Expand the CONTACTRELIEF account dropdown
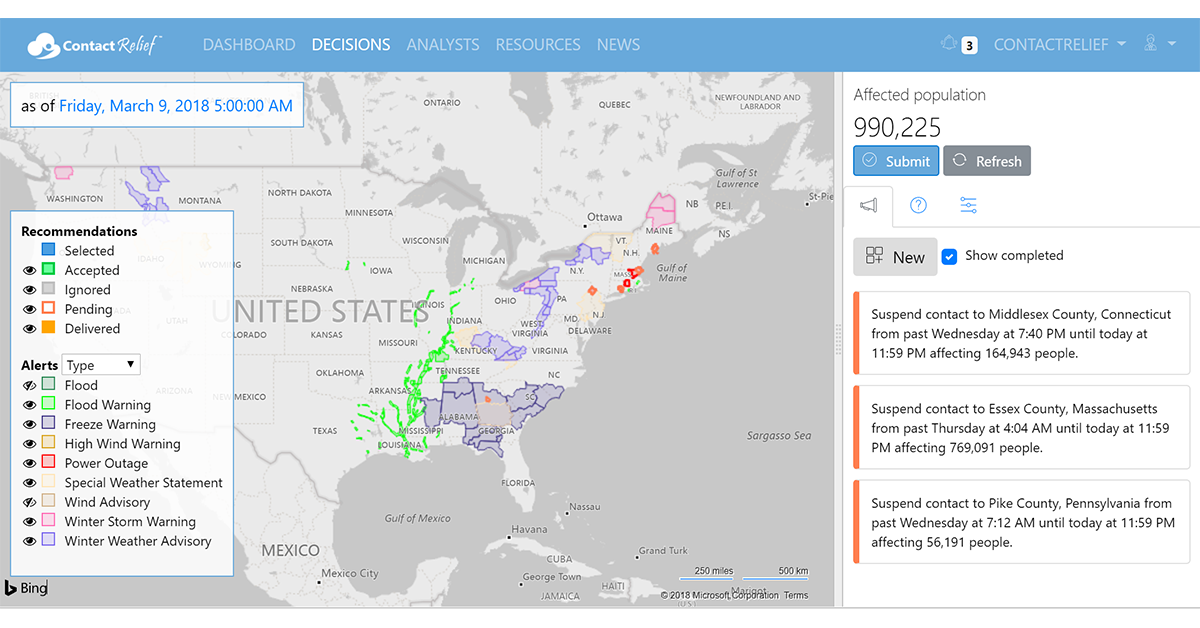The width and height of the screenshot is (1200, 628). pos(1059,45)
